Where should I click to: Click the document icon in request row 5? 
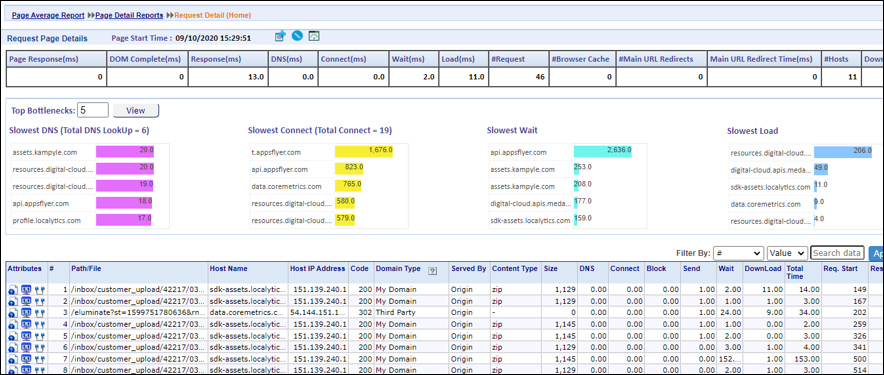coord(12,336)
